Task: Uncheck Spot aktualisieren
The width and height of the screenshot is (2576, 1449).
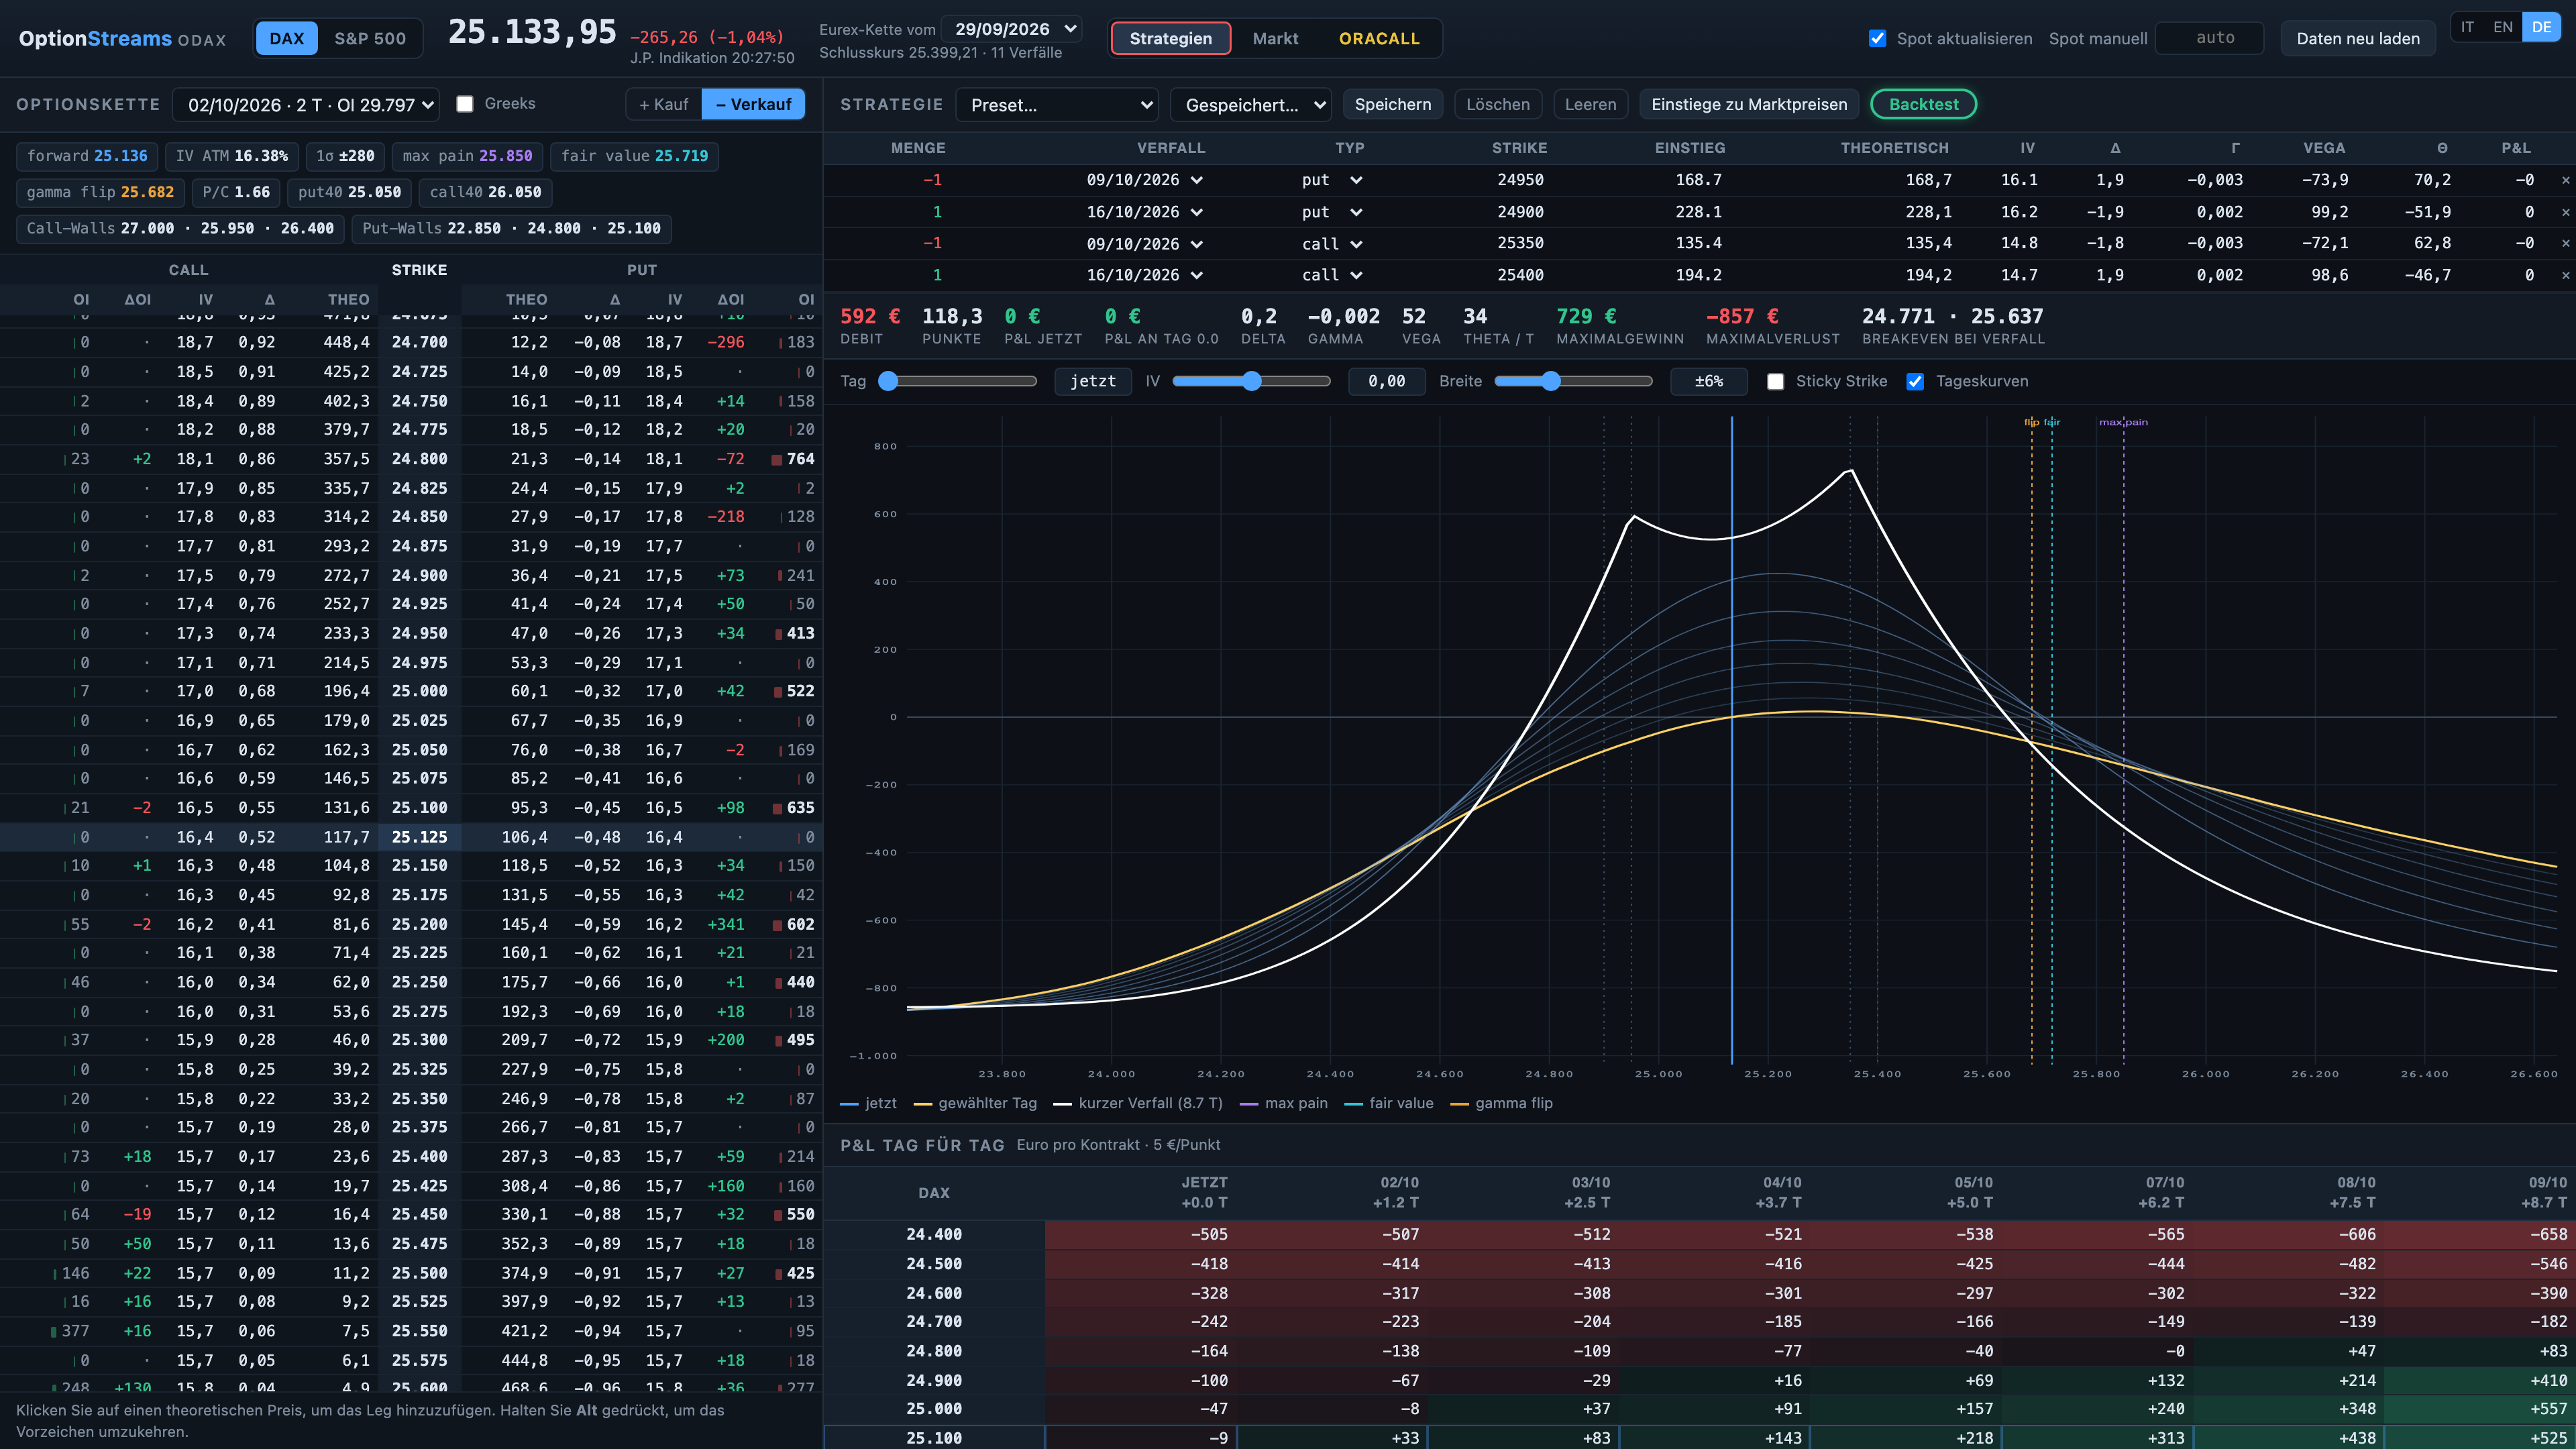Action: (1877, 39)
